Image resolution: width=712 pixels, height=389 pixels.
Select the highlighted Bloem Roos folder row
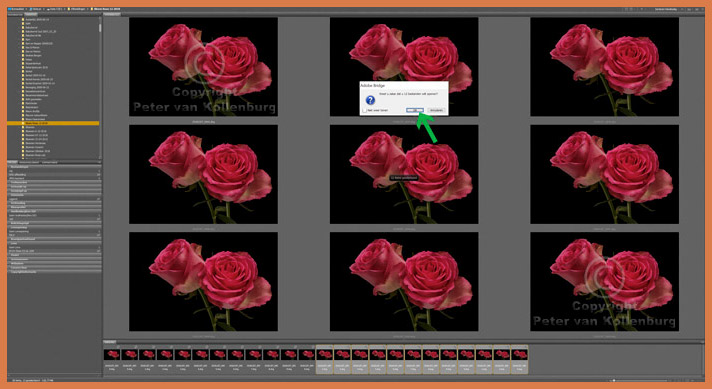(53, 123)
